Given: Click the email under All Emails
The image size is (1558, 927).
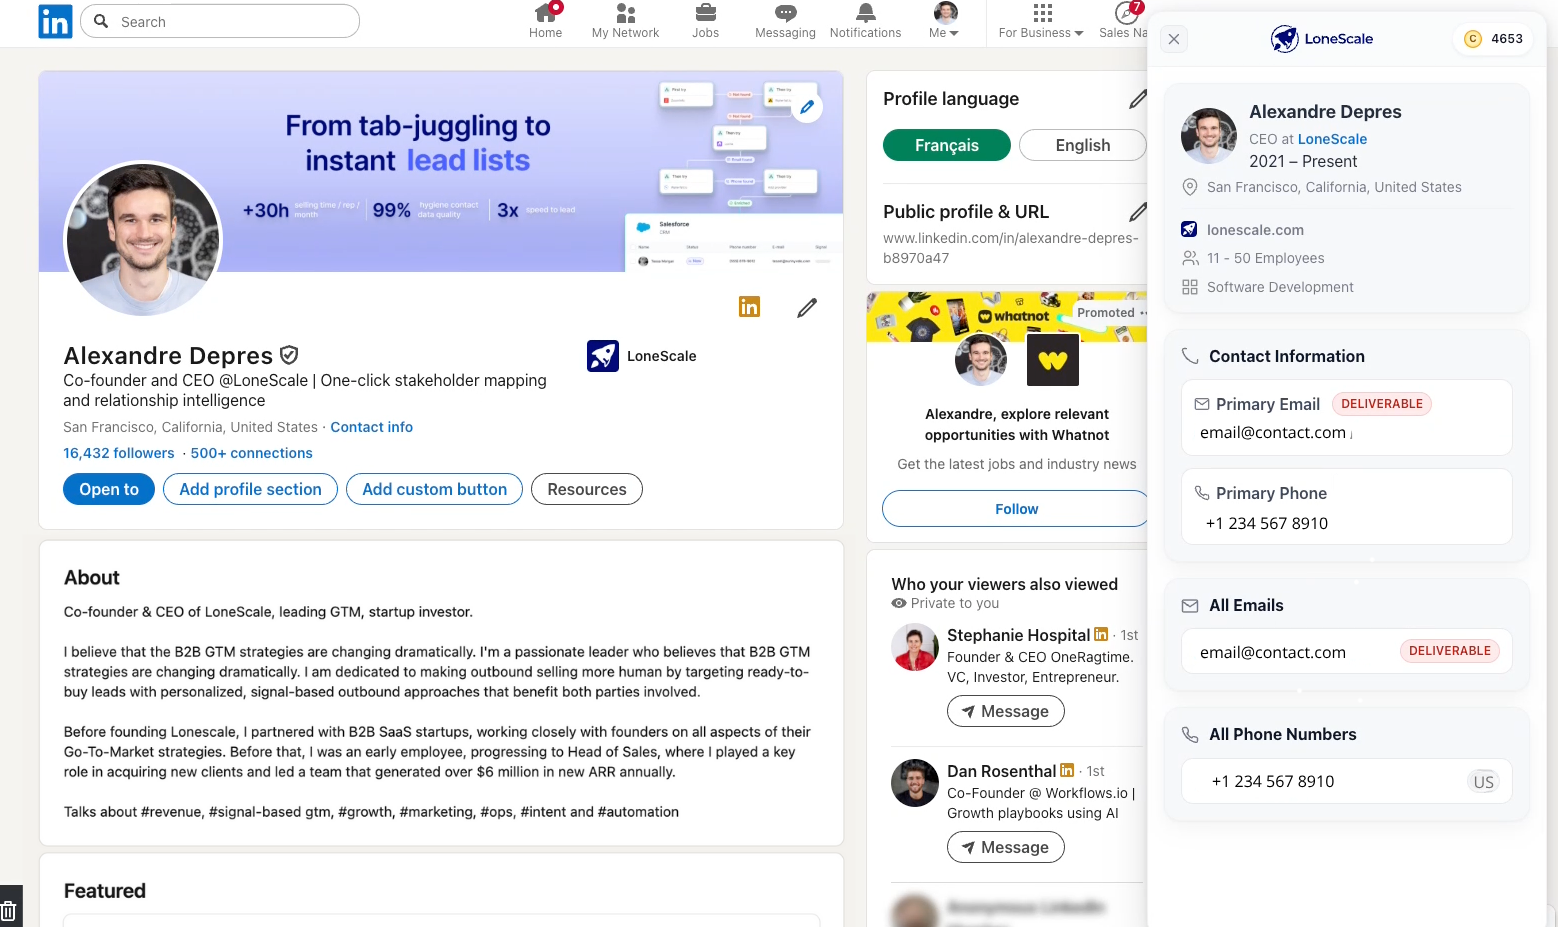Looking at the screenshot, I should click(x=1273, y=652).
